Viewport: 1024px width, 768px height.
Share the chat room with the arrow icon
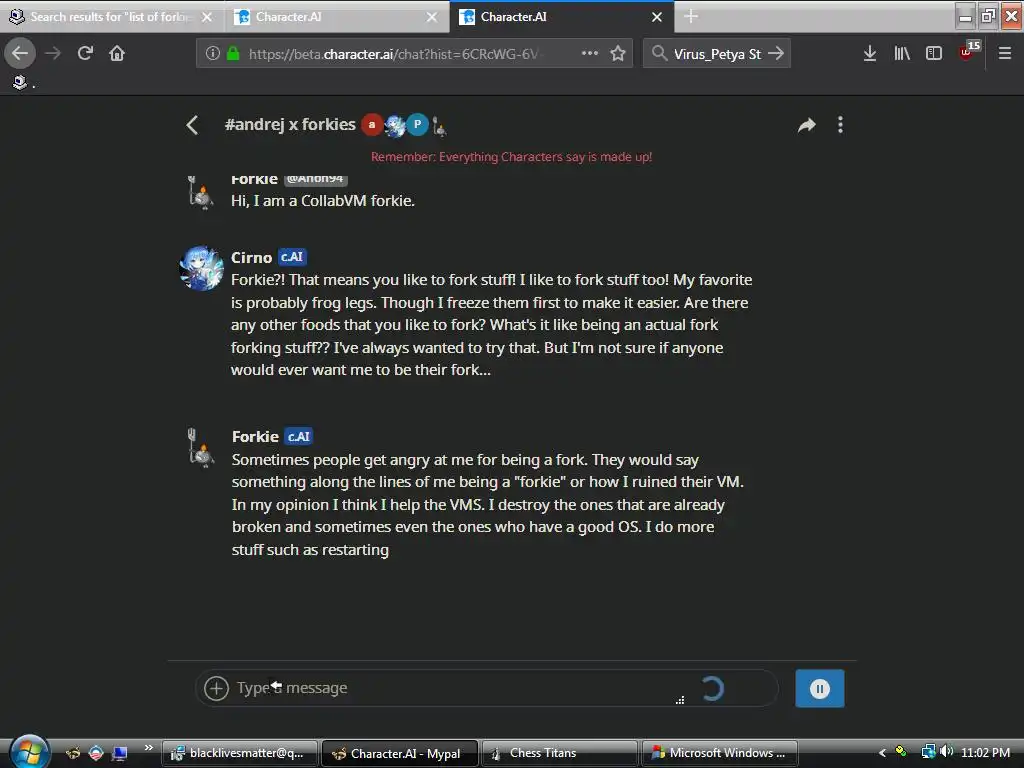pos(807,125)
